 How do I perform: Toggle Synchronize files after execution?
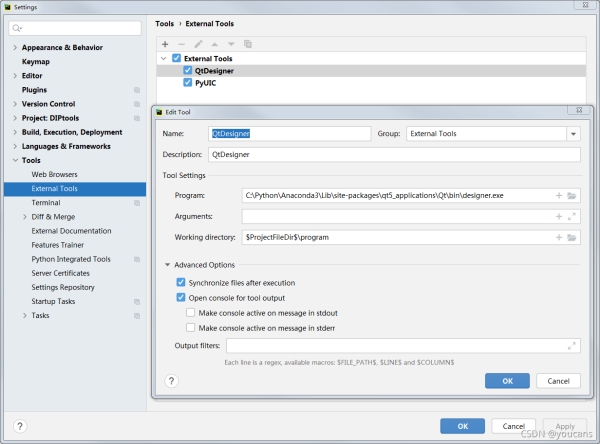pyautogui.click(x=181, y=283)
